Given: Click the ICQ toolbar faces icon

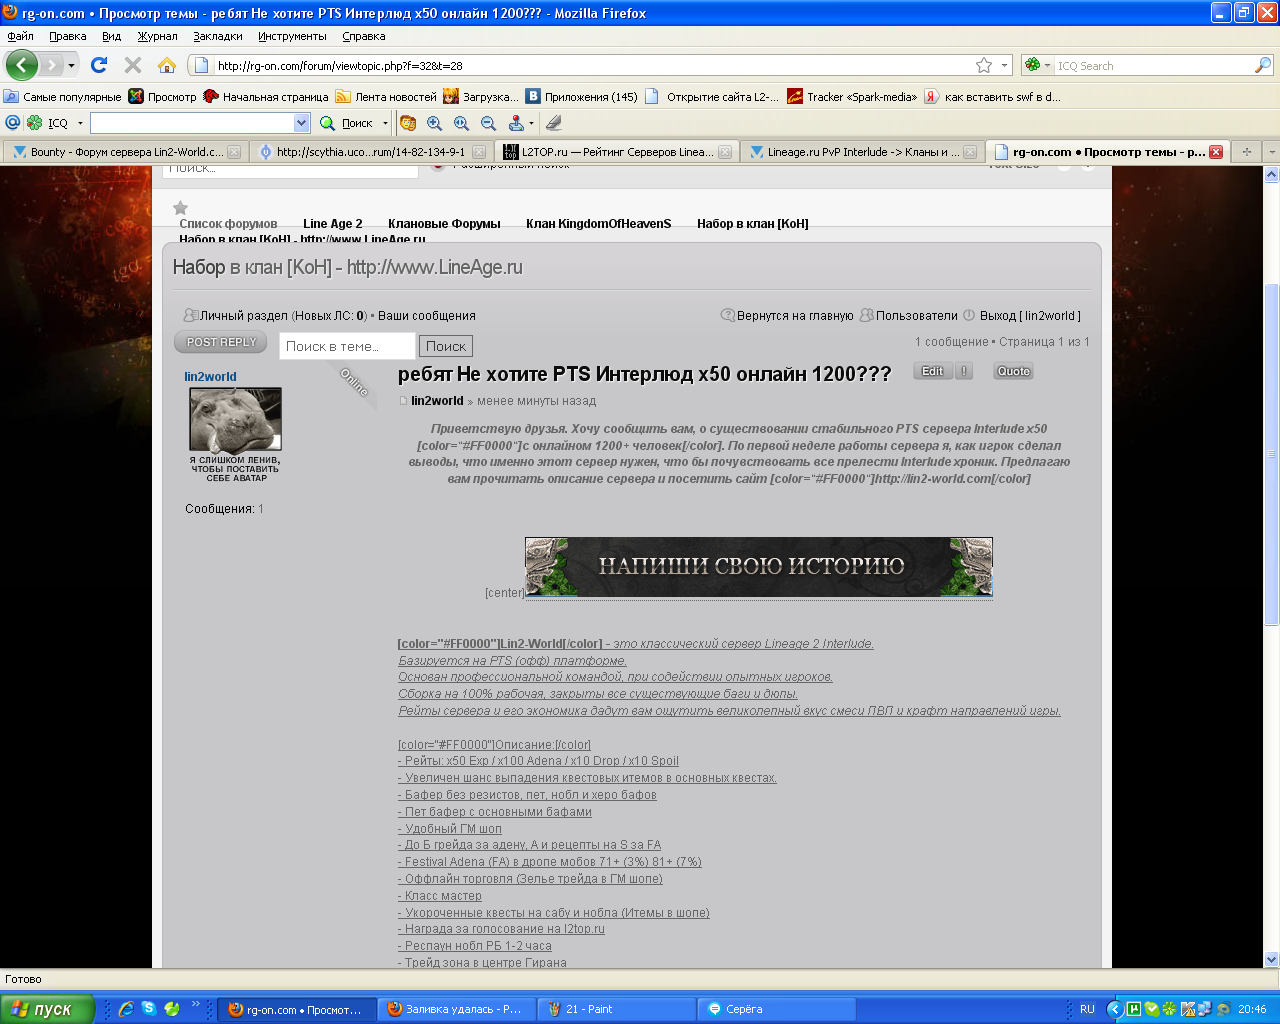Looking at the screenshot, I should click(408, 122).
